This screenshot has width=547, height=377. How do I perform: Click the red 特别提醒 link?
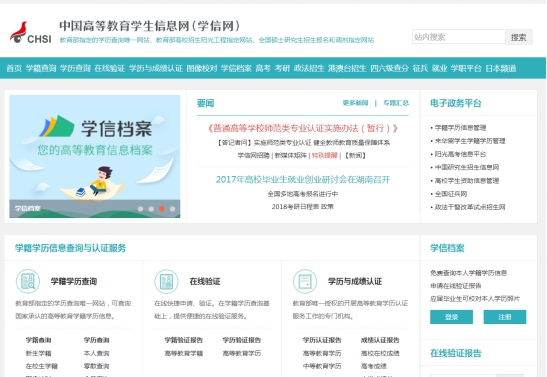324,156
